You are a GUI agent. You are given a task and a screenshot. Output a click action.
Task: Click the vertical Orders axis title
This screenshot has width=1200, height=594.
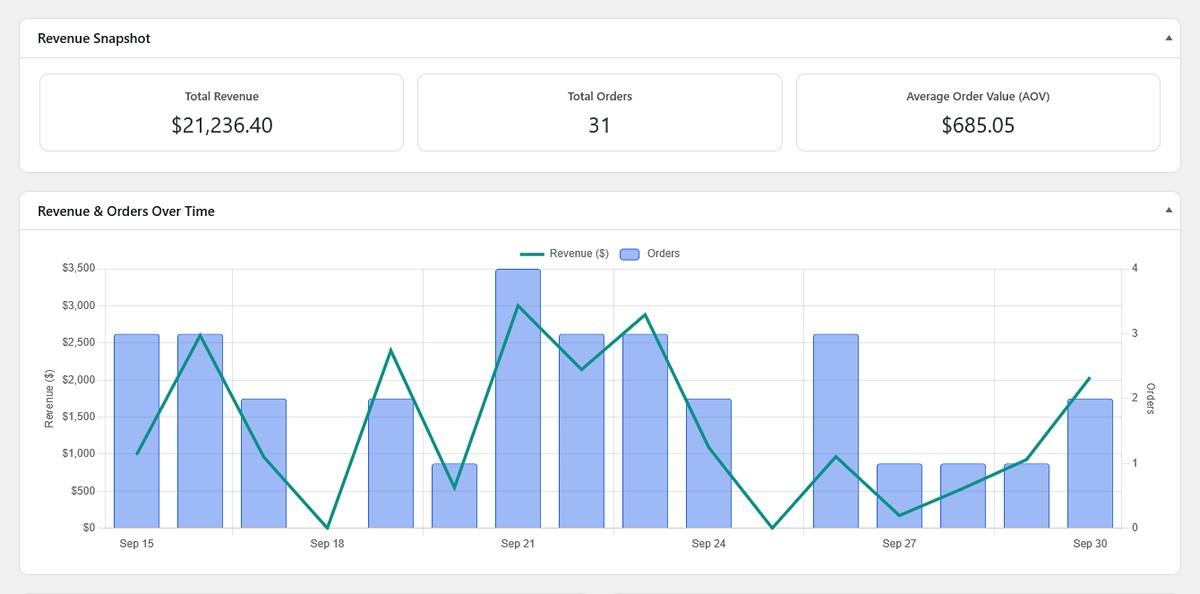pyautogui.click(x=1151, y=399)
